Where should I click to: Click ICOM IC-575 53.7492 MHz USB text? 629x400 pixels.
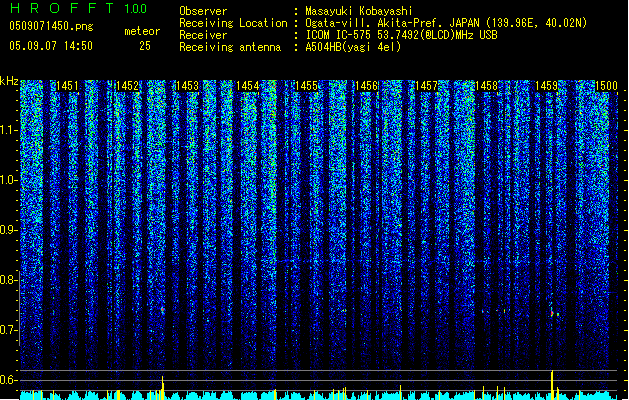coord(401,35)
